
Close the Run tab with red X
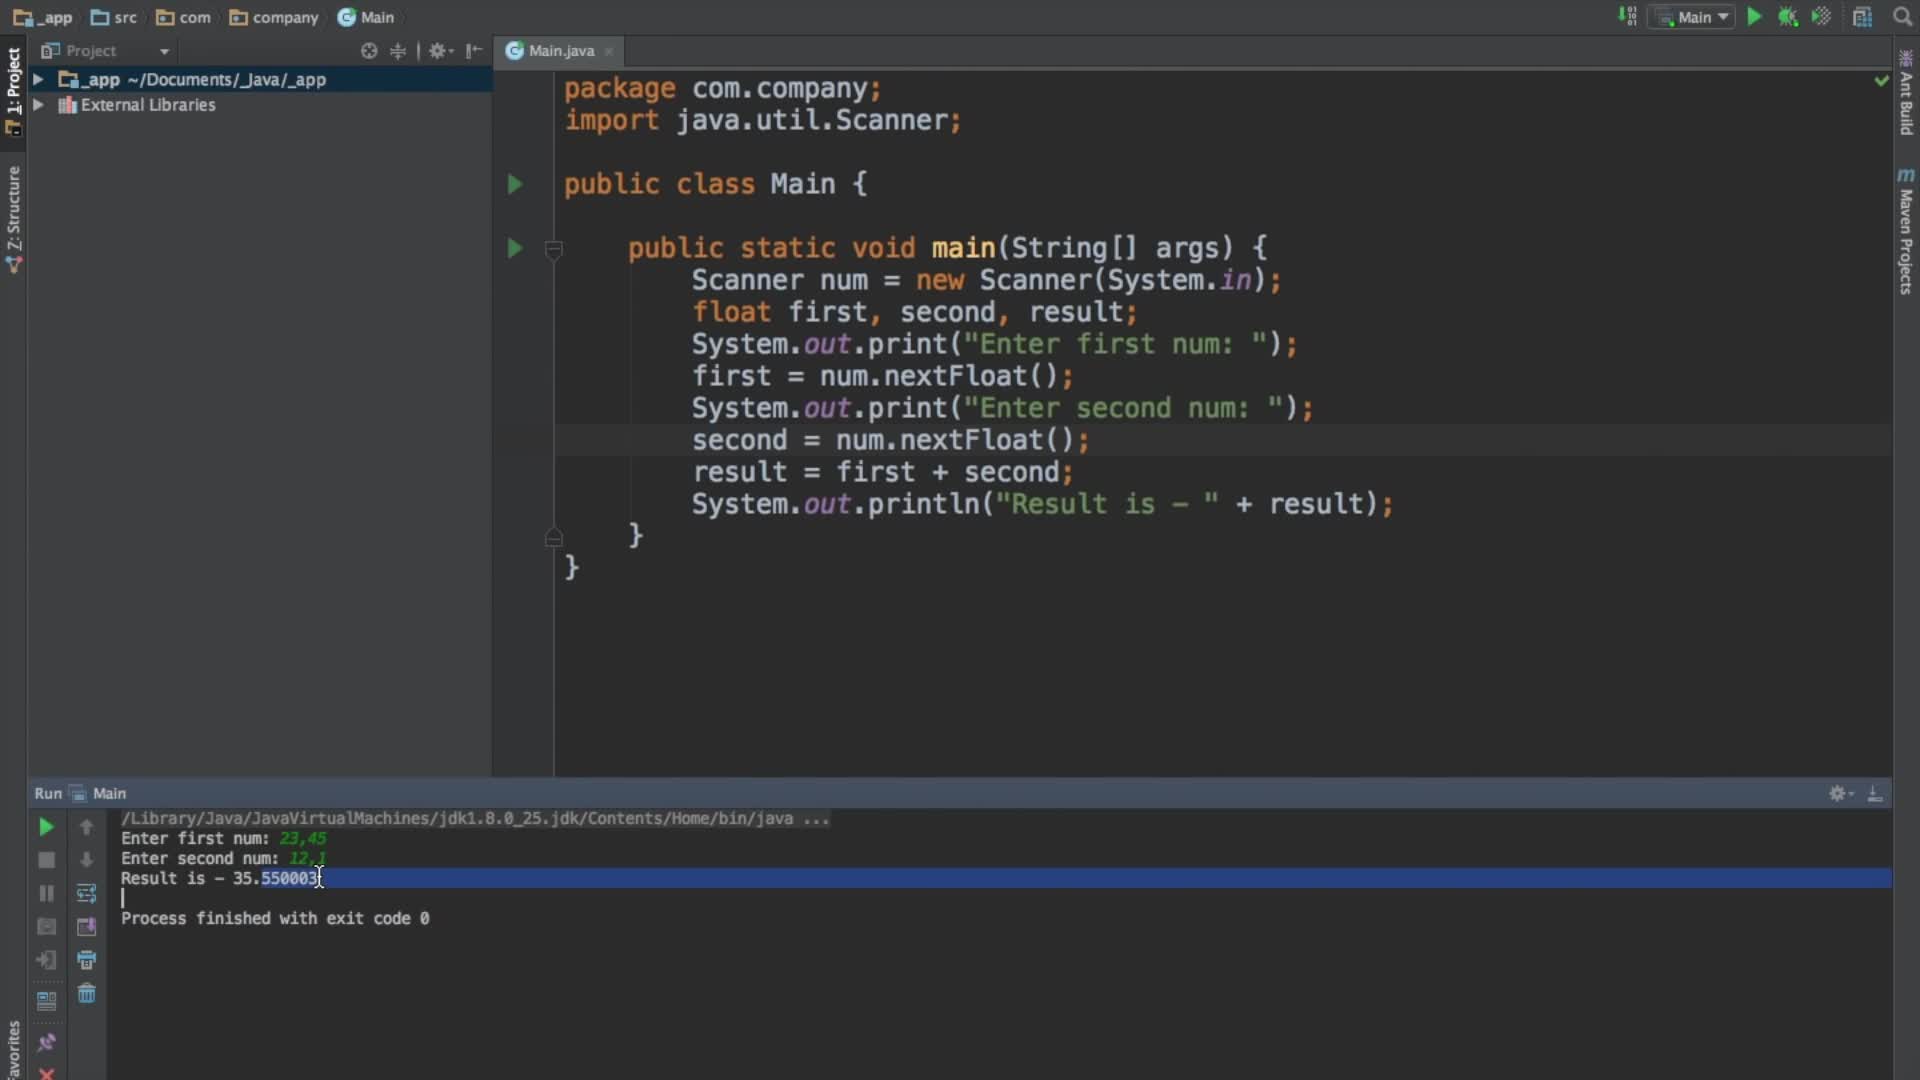[x=46, y=1073]
